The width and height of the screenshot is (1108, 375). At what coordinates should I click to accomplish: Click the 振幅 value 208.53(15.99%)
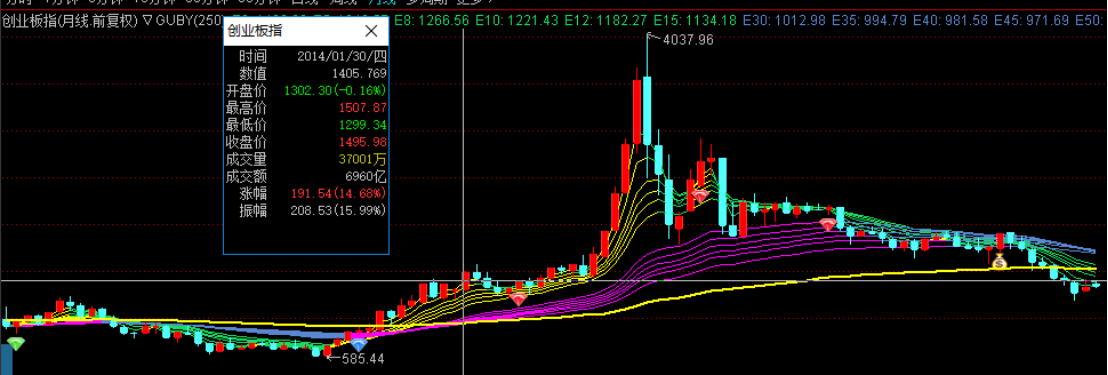click(x=338, y=210)
